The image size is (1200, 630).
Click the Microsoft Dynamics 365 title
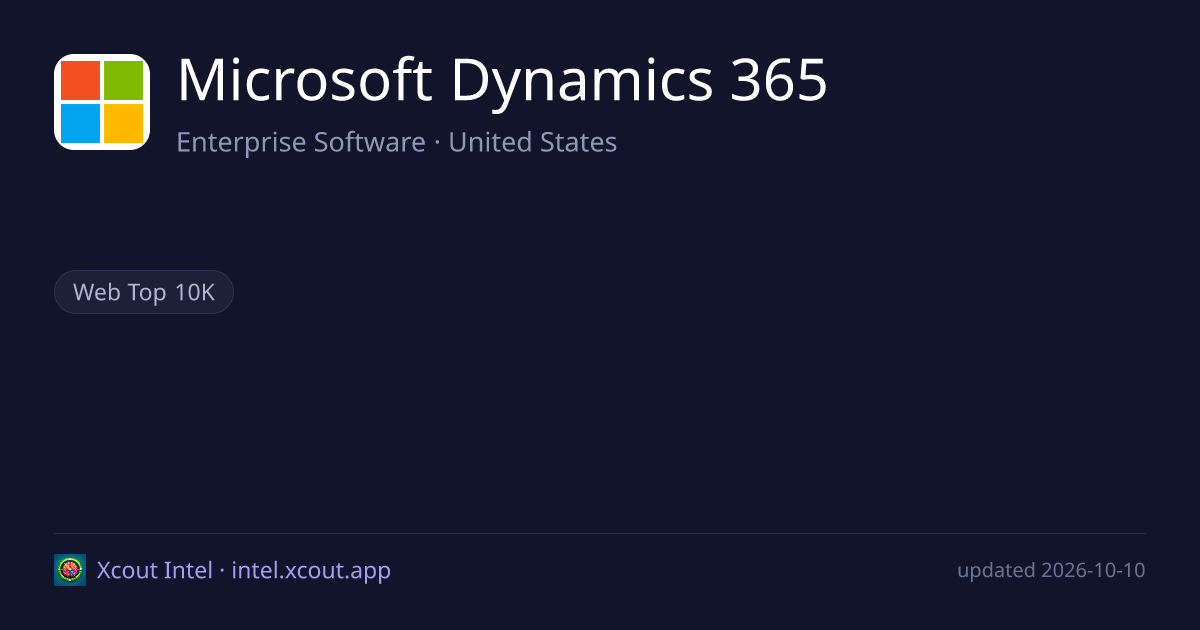tap(502, 80)
